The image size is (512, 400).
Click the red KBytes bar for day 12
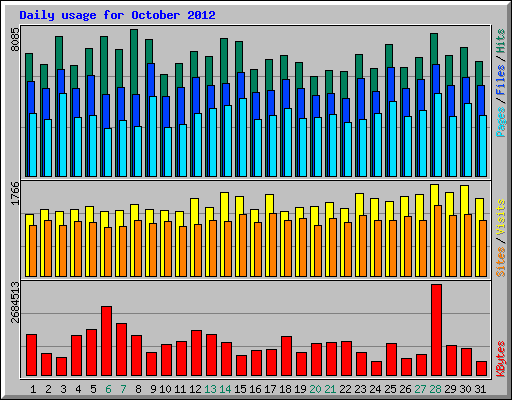[196, 353]
